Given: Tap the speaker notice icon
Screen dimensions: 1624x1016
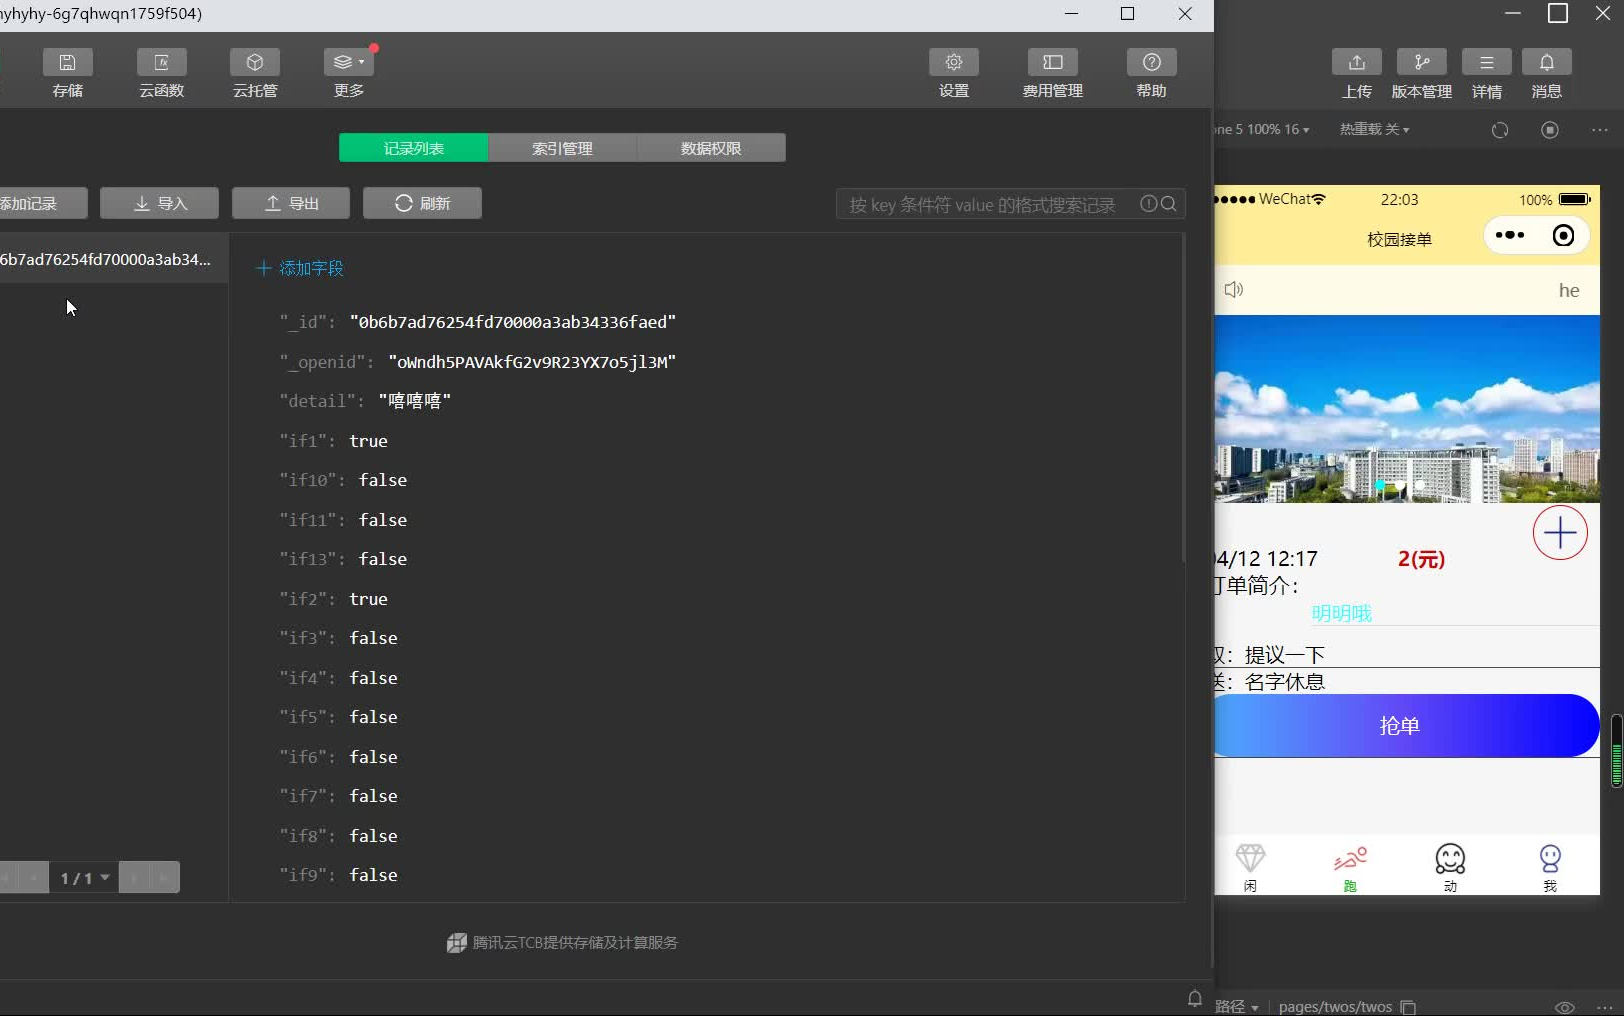Looking at the screenshot, I should click(x=1234, y=289).
